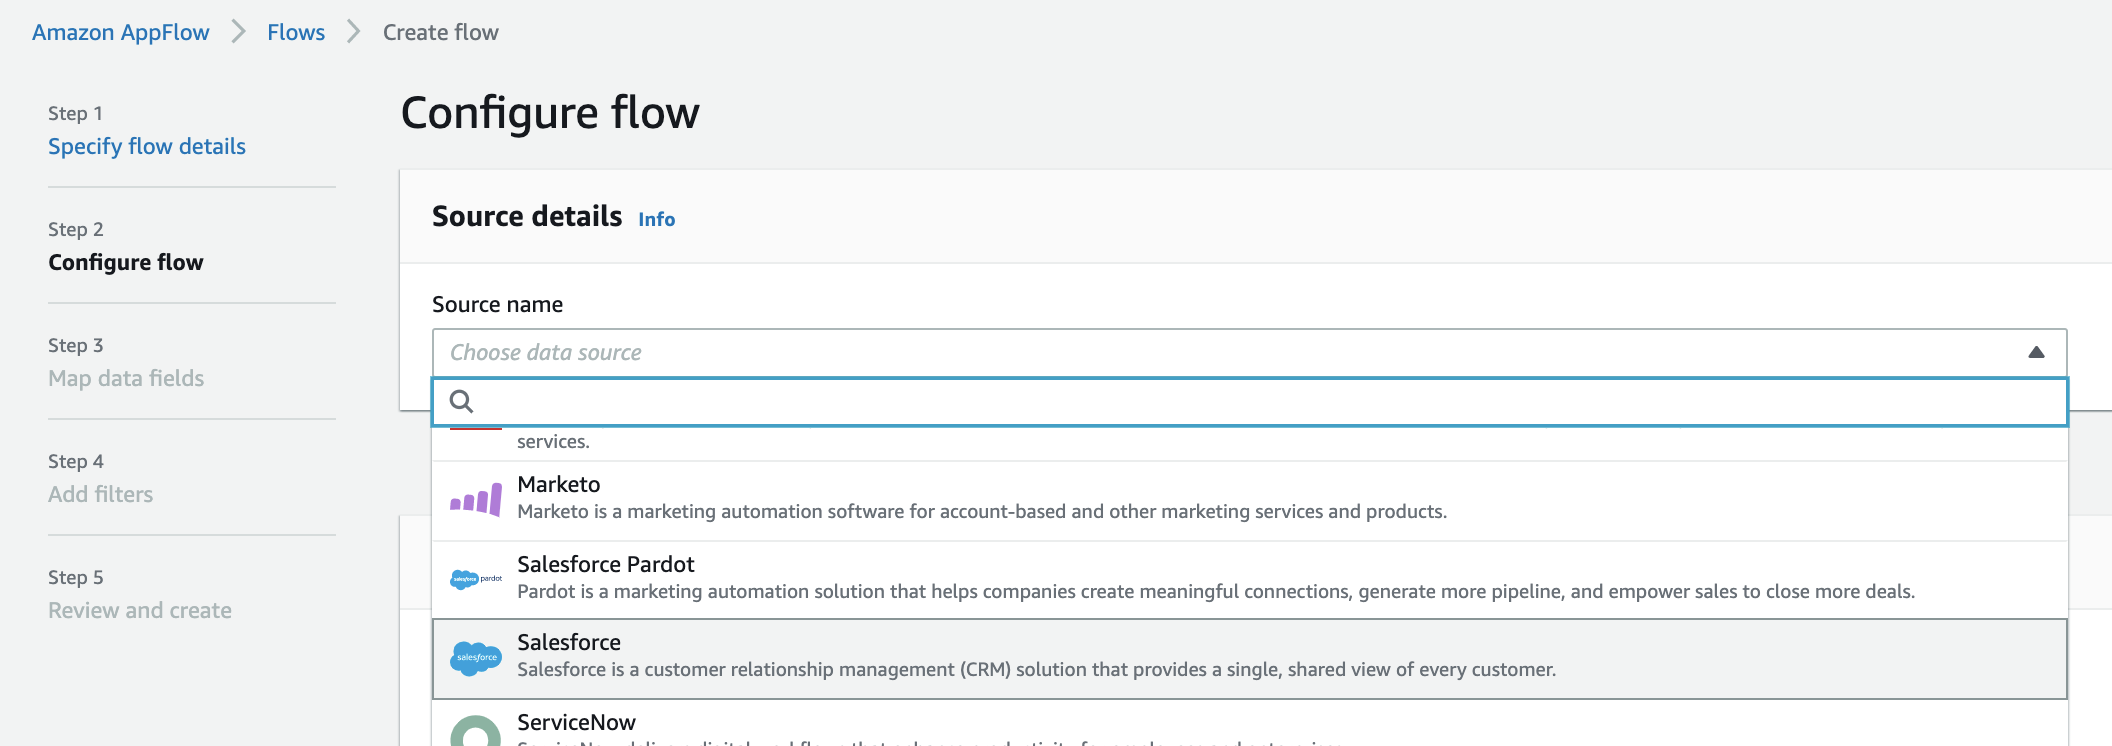Go back to Specify flow details step
The image size is (2112, 746).
click(147, 147)
